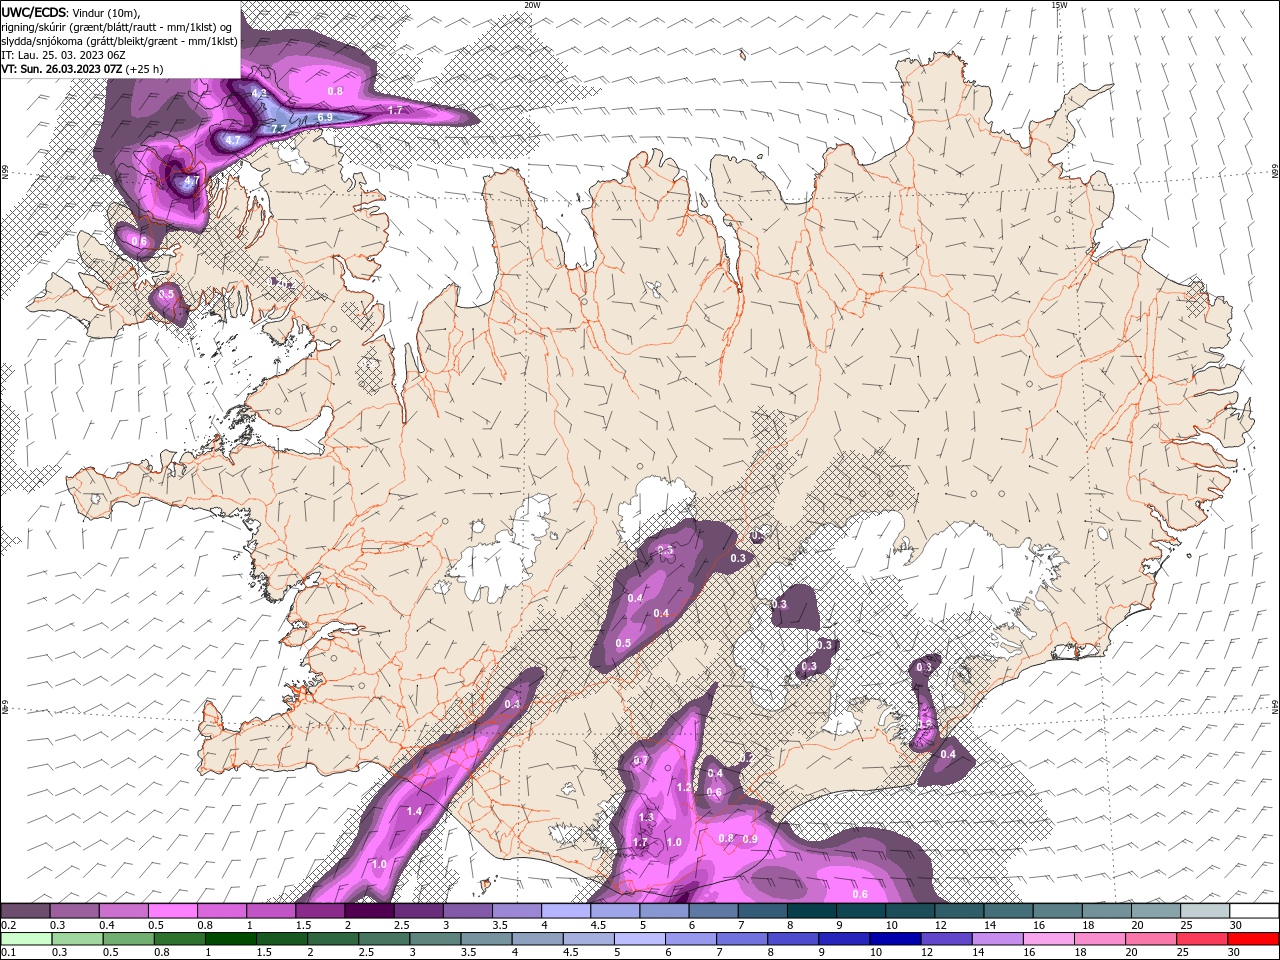Pick the 0.2 dark mauve snow scale swatch
The image size is (1280, 960).
(25, 911)
